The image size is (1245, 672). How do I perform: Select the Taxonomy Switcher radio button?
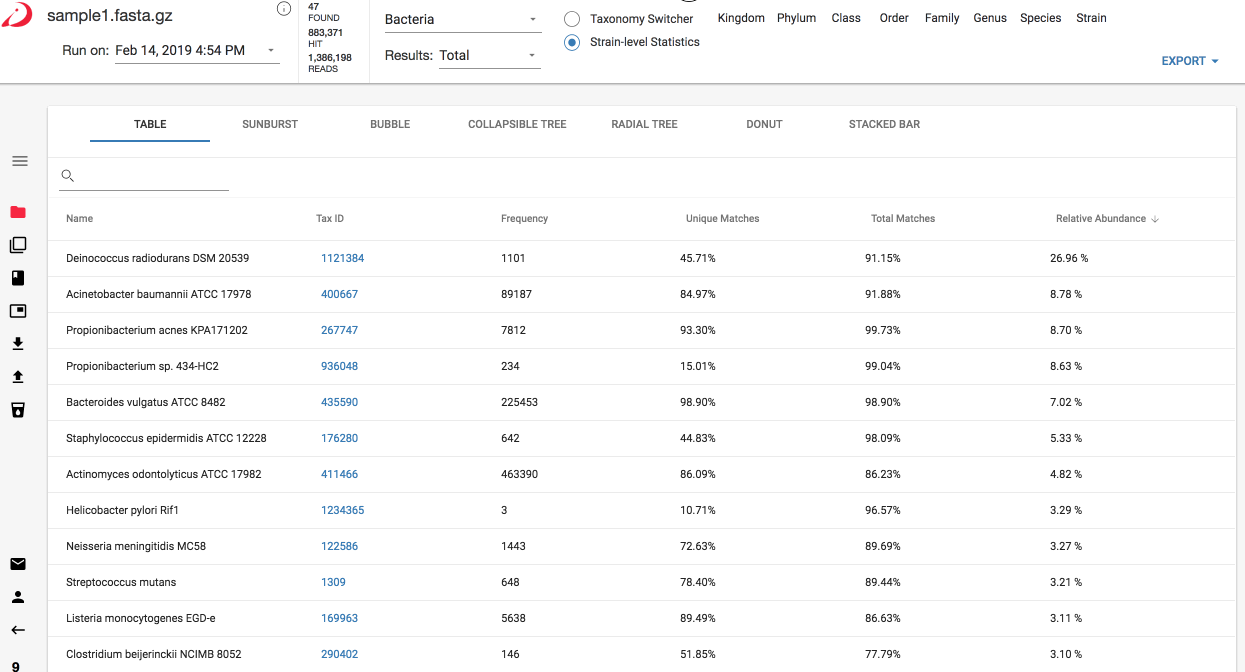click(572, 19)
